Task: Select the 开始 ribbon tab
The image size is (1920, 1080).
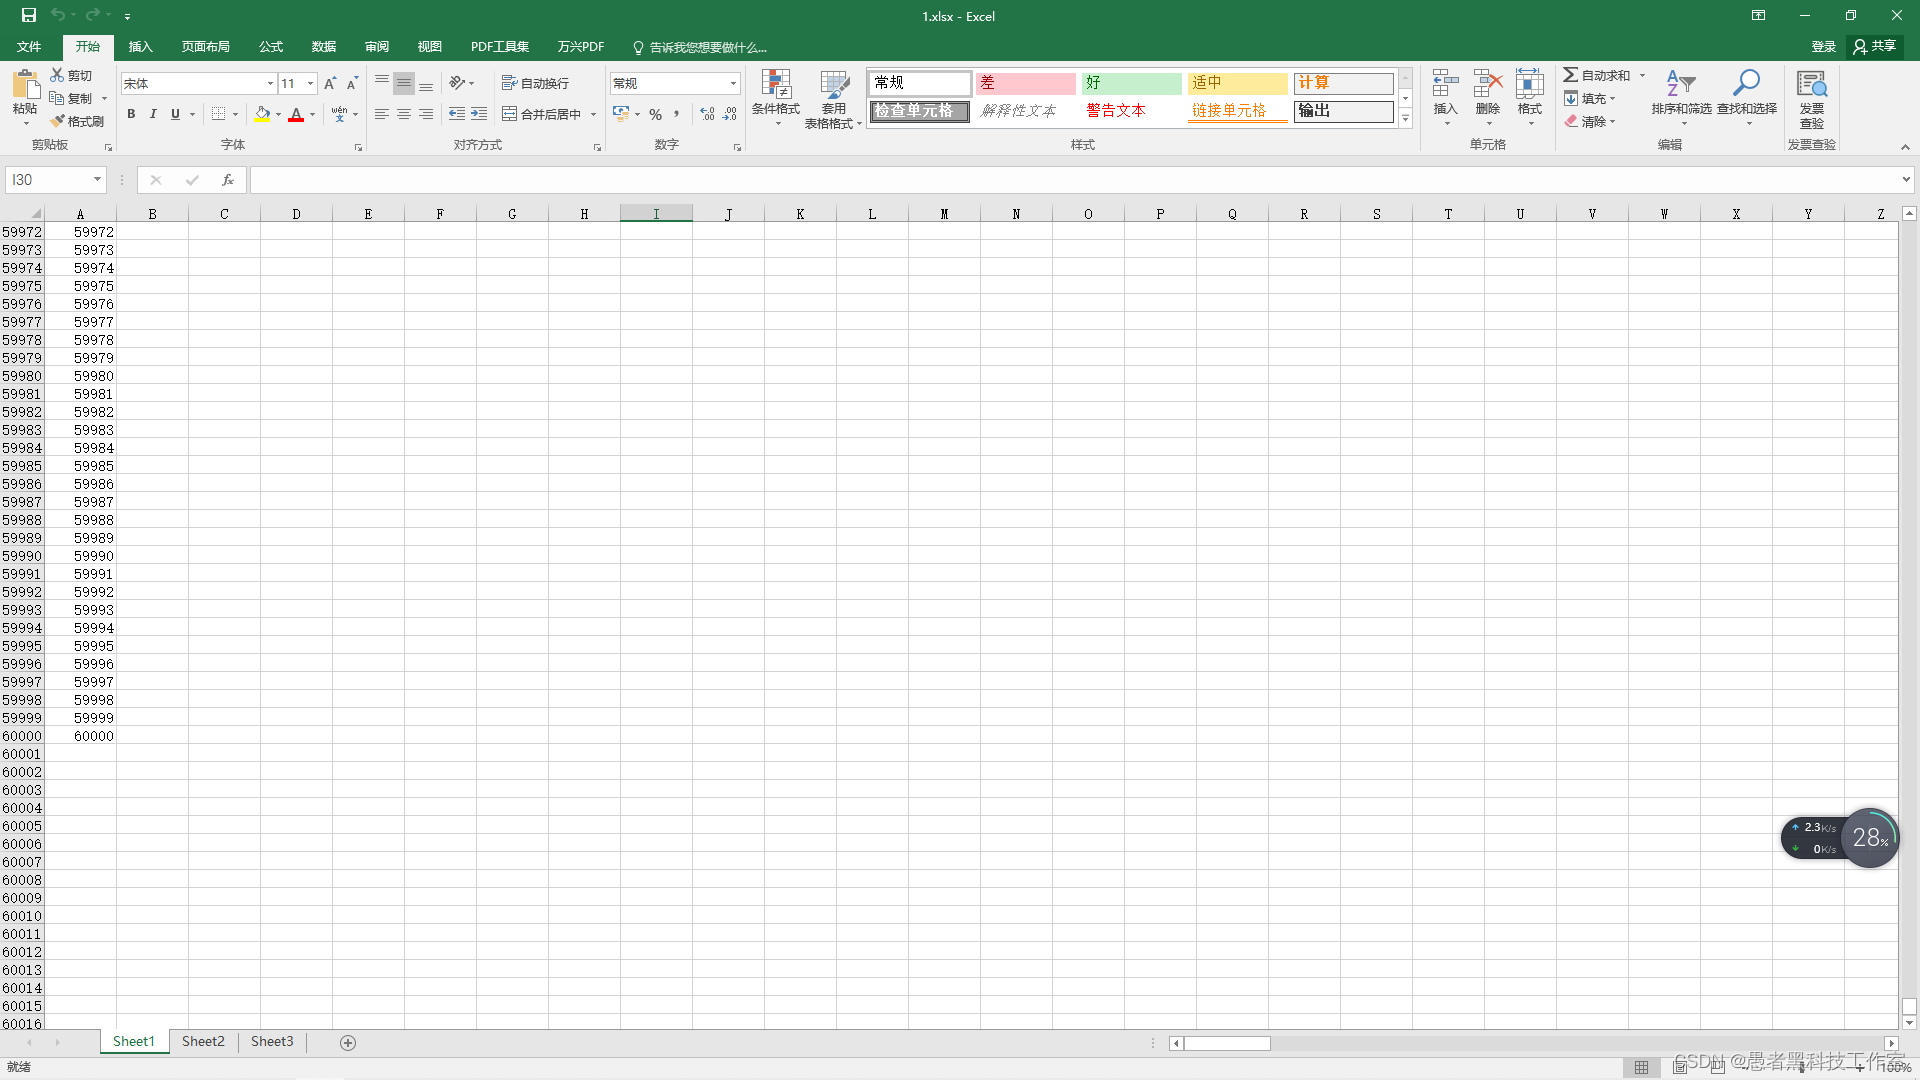Action: click(x=87, y=47)
